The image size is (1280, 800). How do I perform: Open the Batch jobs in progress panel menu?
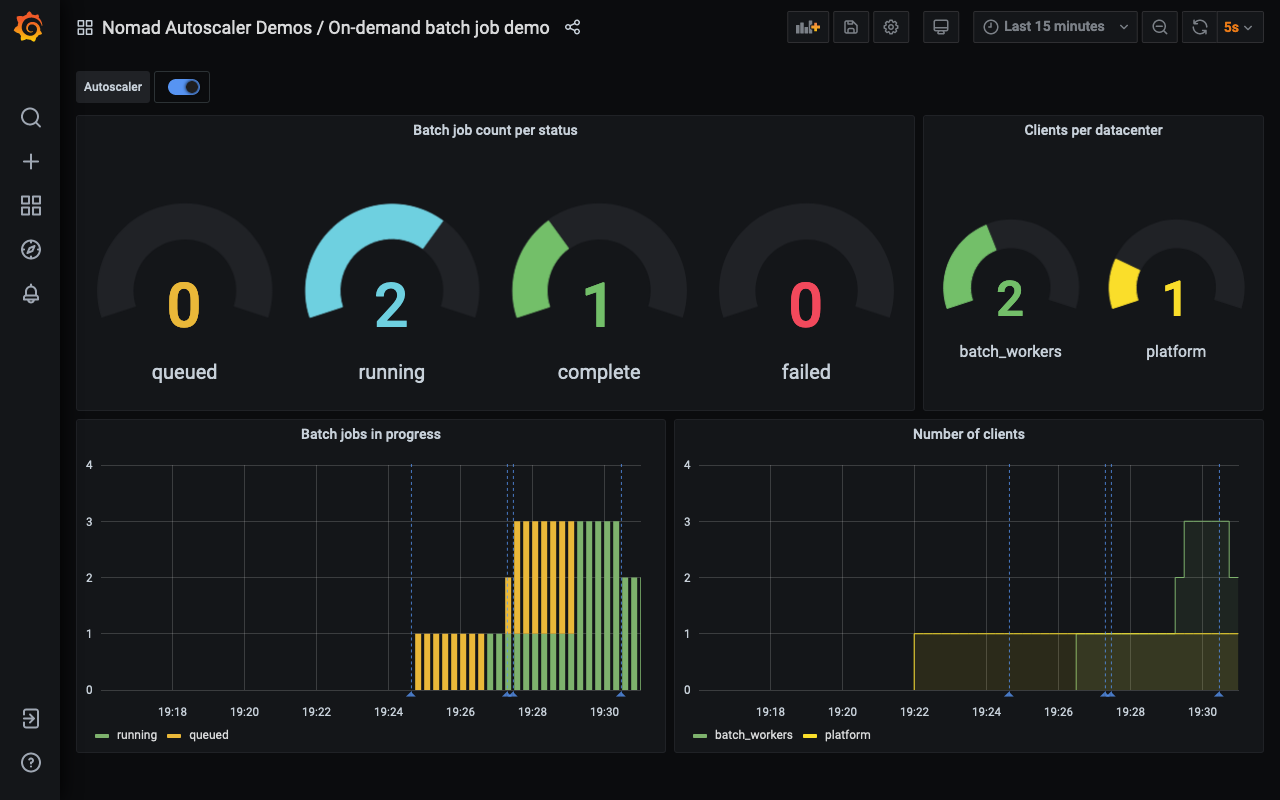point(371,434)
